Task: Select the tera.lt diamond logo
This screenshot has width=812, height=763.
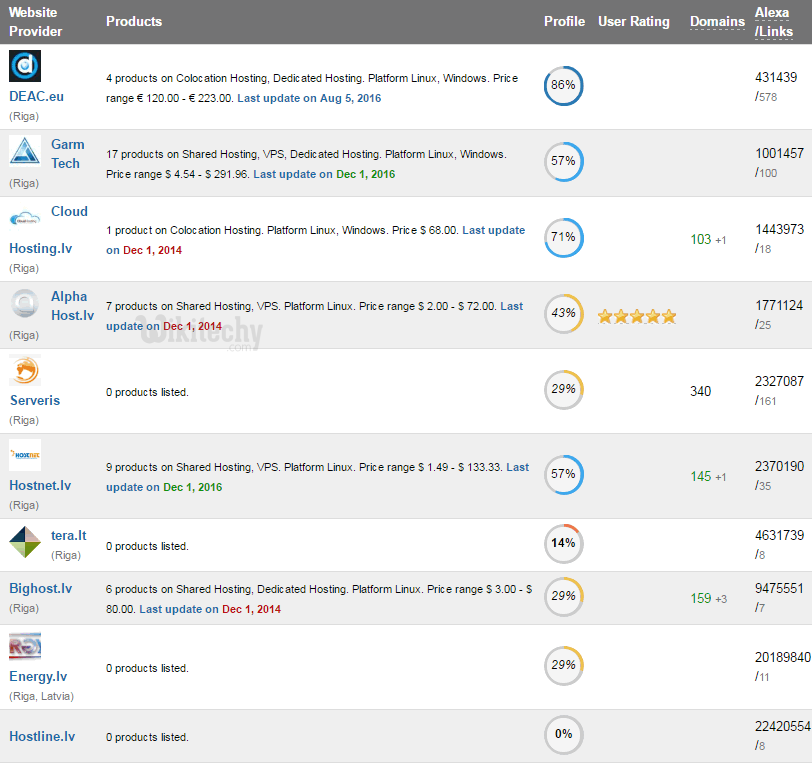Action: tap(24, 542)
